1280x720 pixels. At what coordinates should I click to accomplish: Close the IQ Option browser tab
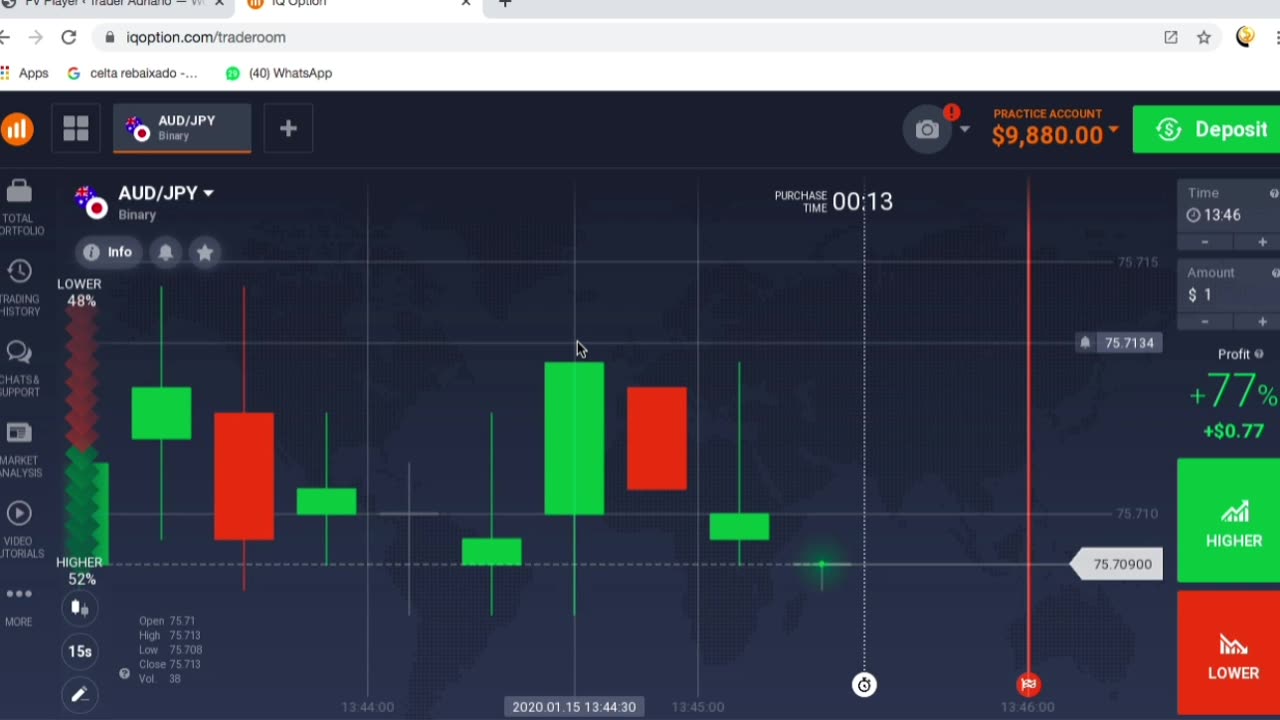coord(466,4)
